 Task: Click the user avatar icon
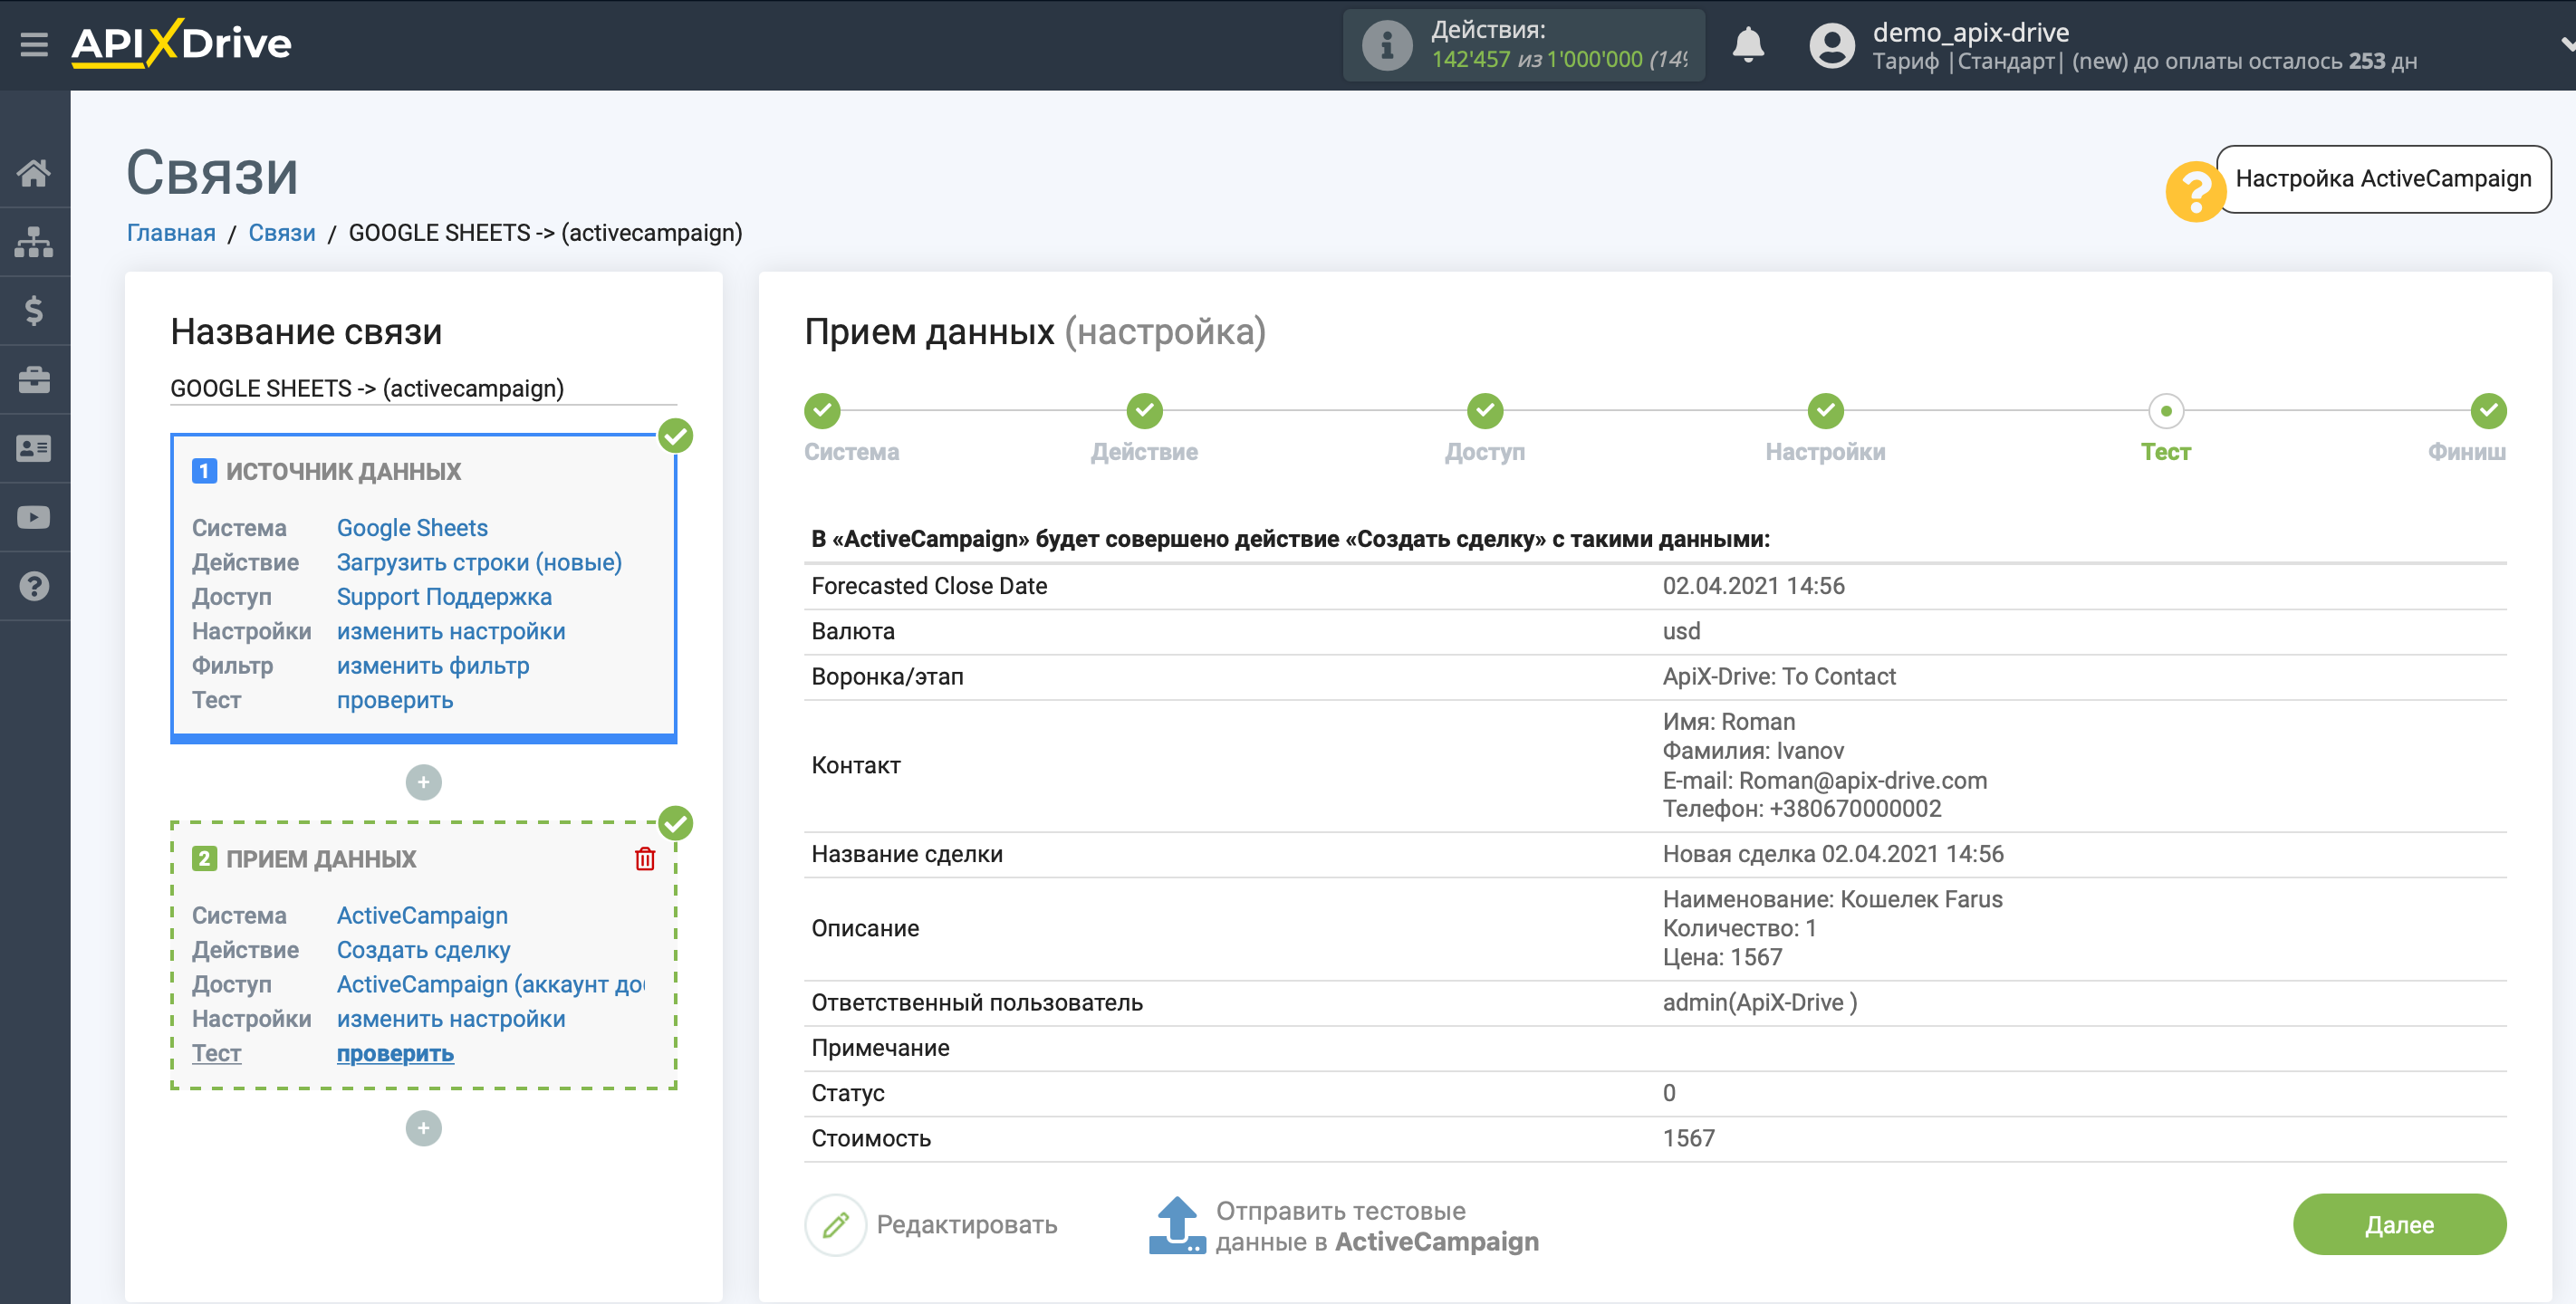click(x=1831, y=45)
